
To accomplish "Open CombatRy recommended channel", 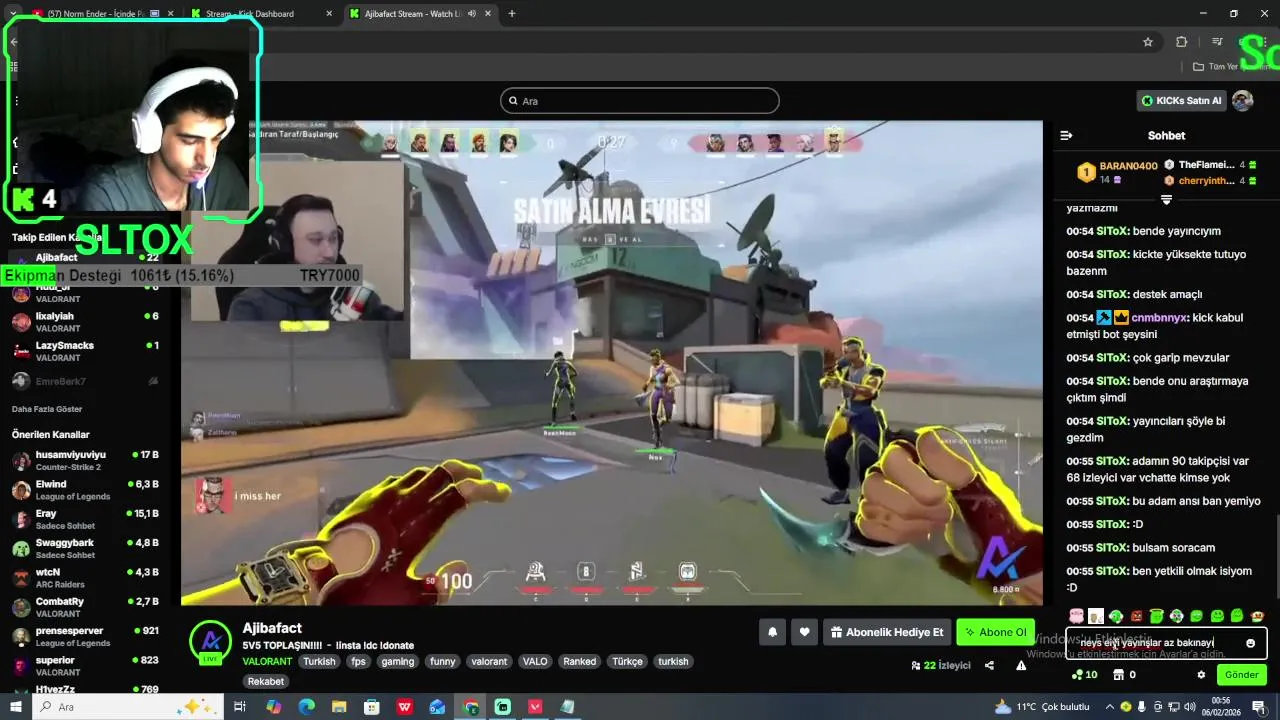I will pos(85,607).
